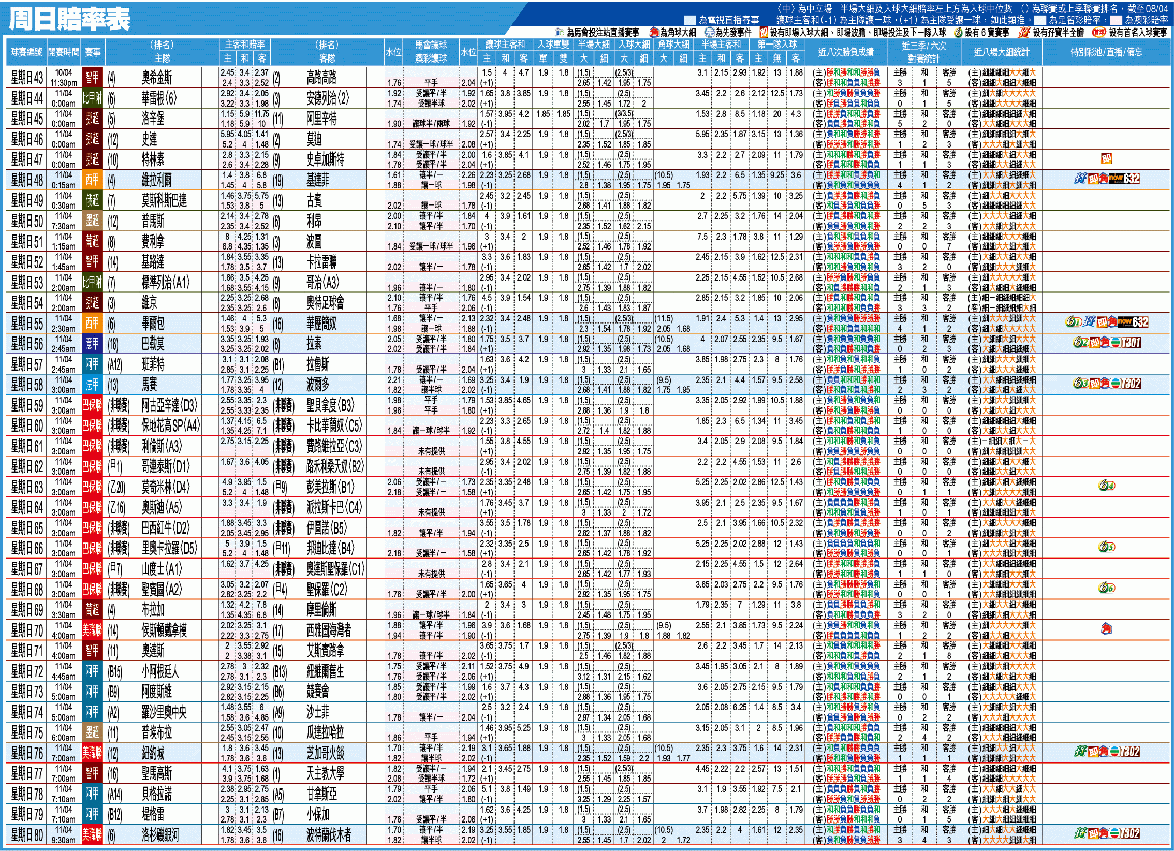Click the 開賽時間 column header

tap(61, 49)
